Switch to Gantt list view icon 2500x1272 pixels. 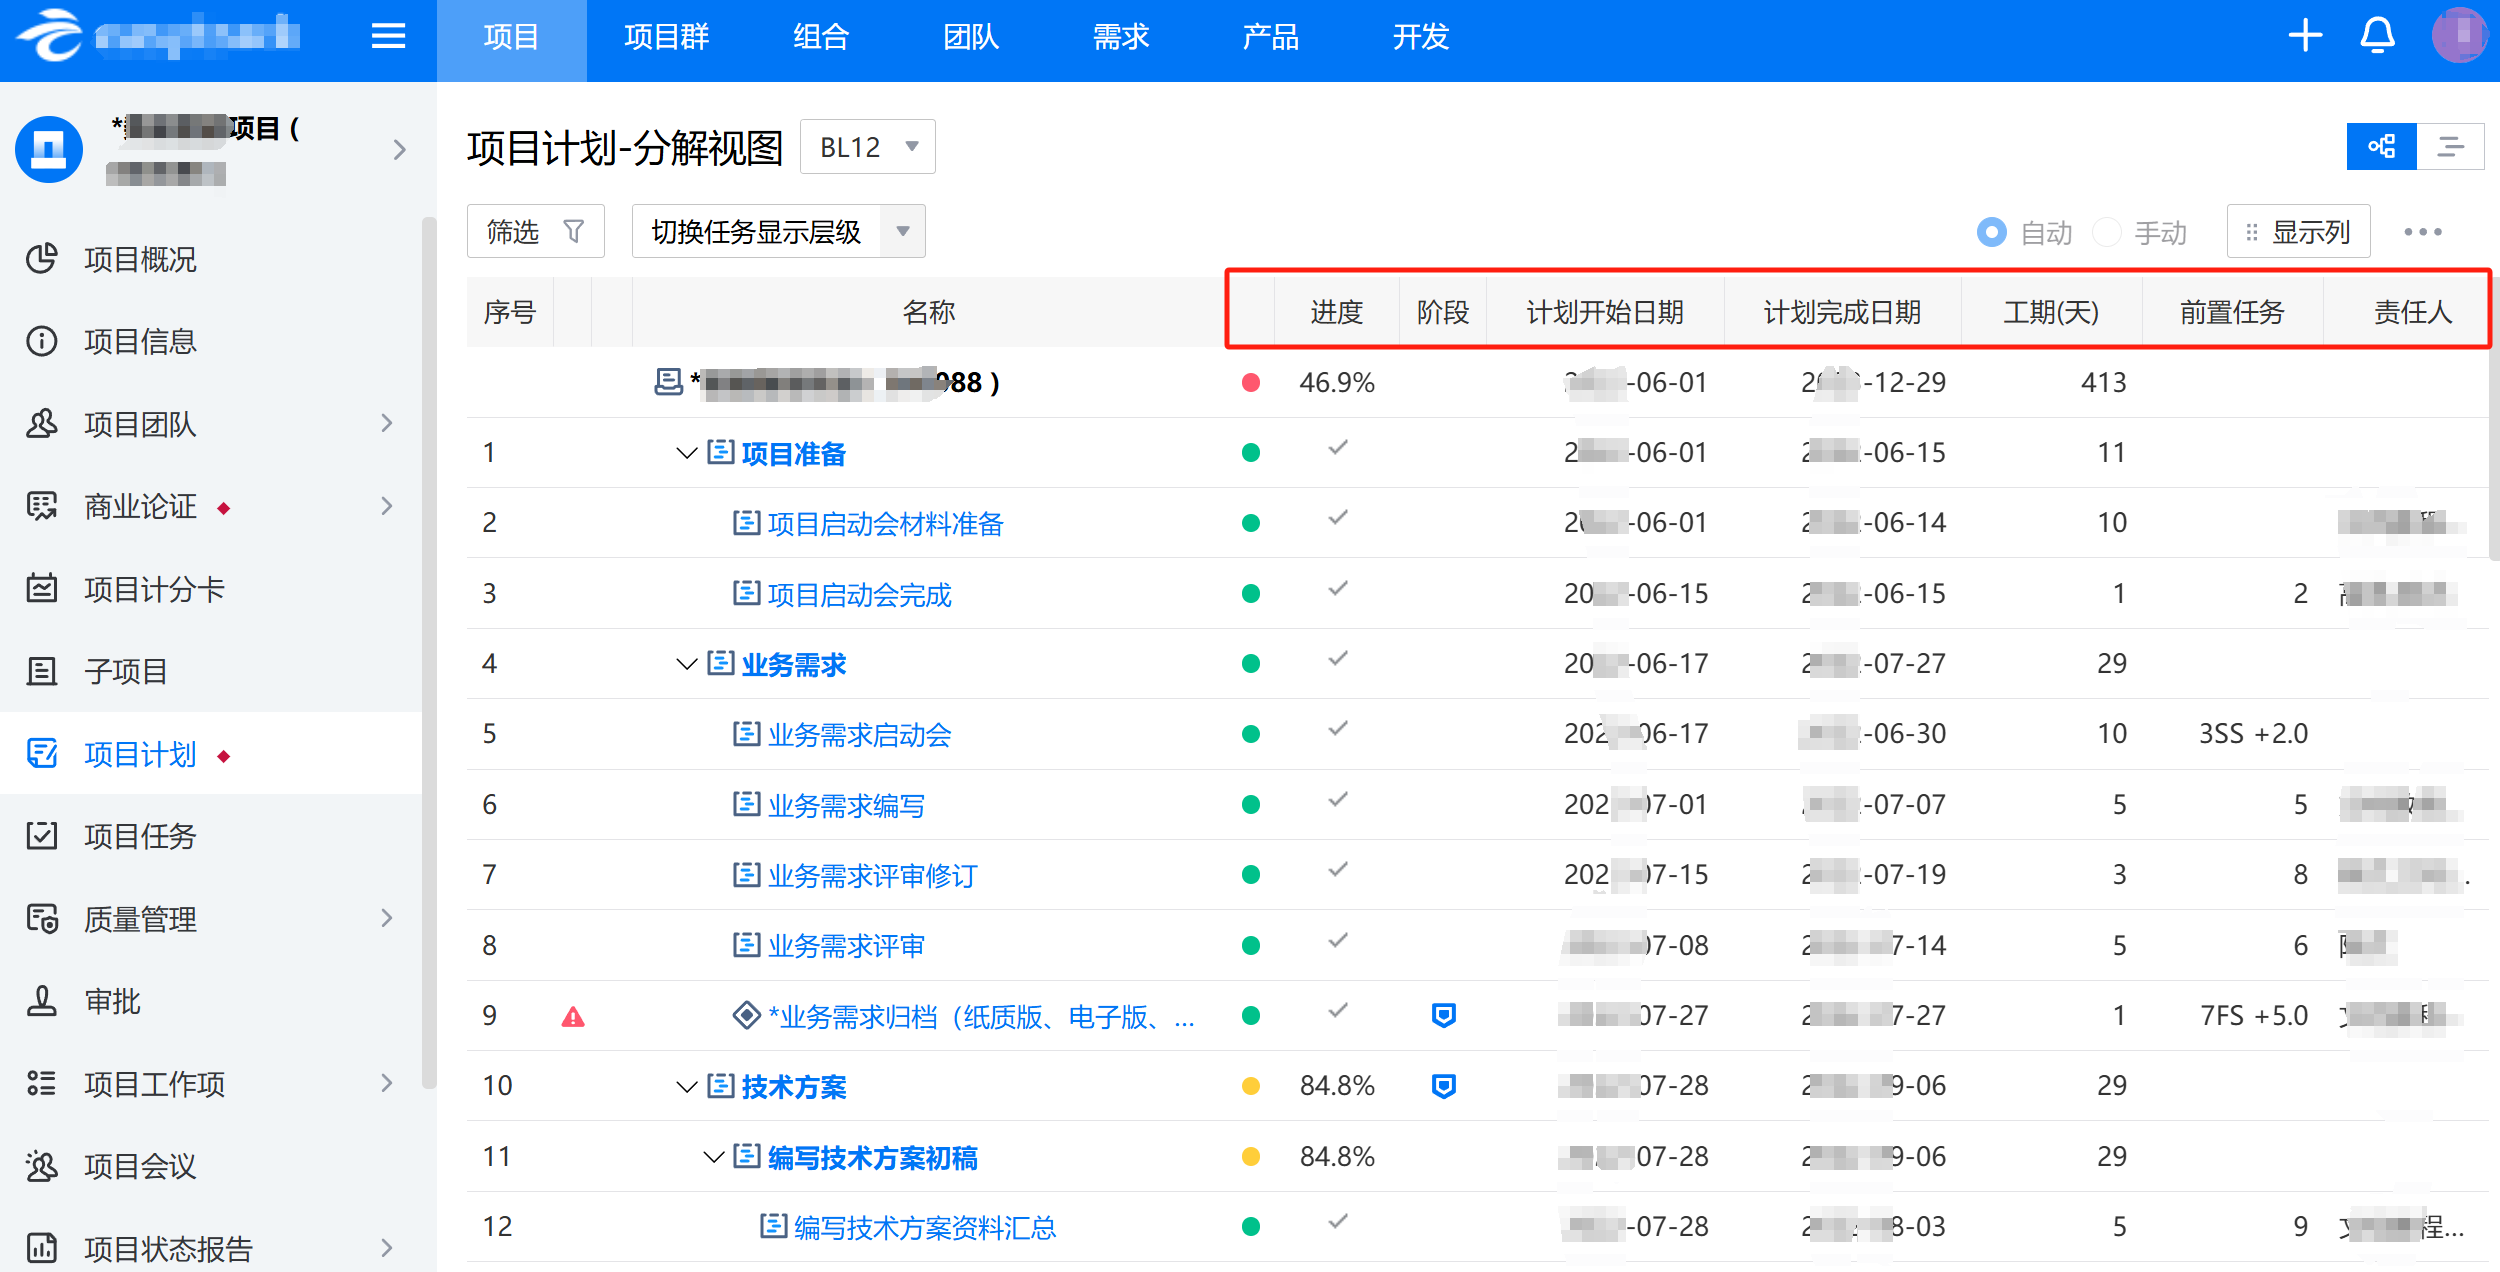pos(2450,147)
